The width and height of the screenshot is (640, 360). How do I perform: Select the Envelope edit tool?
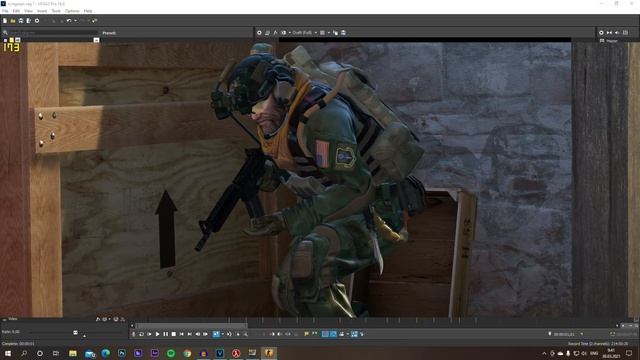[x=229, y=334]
